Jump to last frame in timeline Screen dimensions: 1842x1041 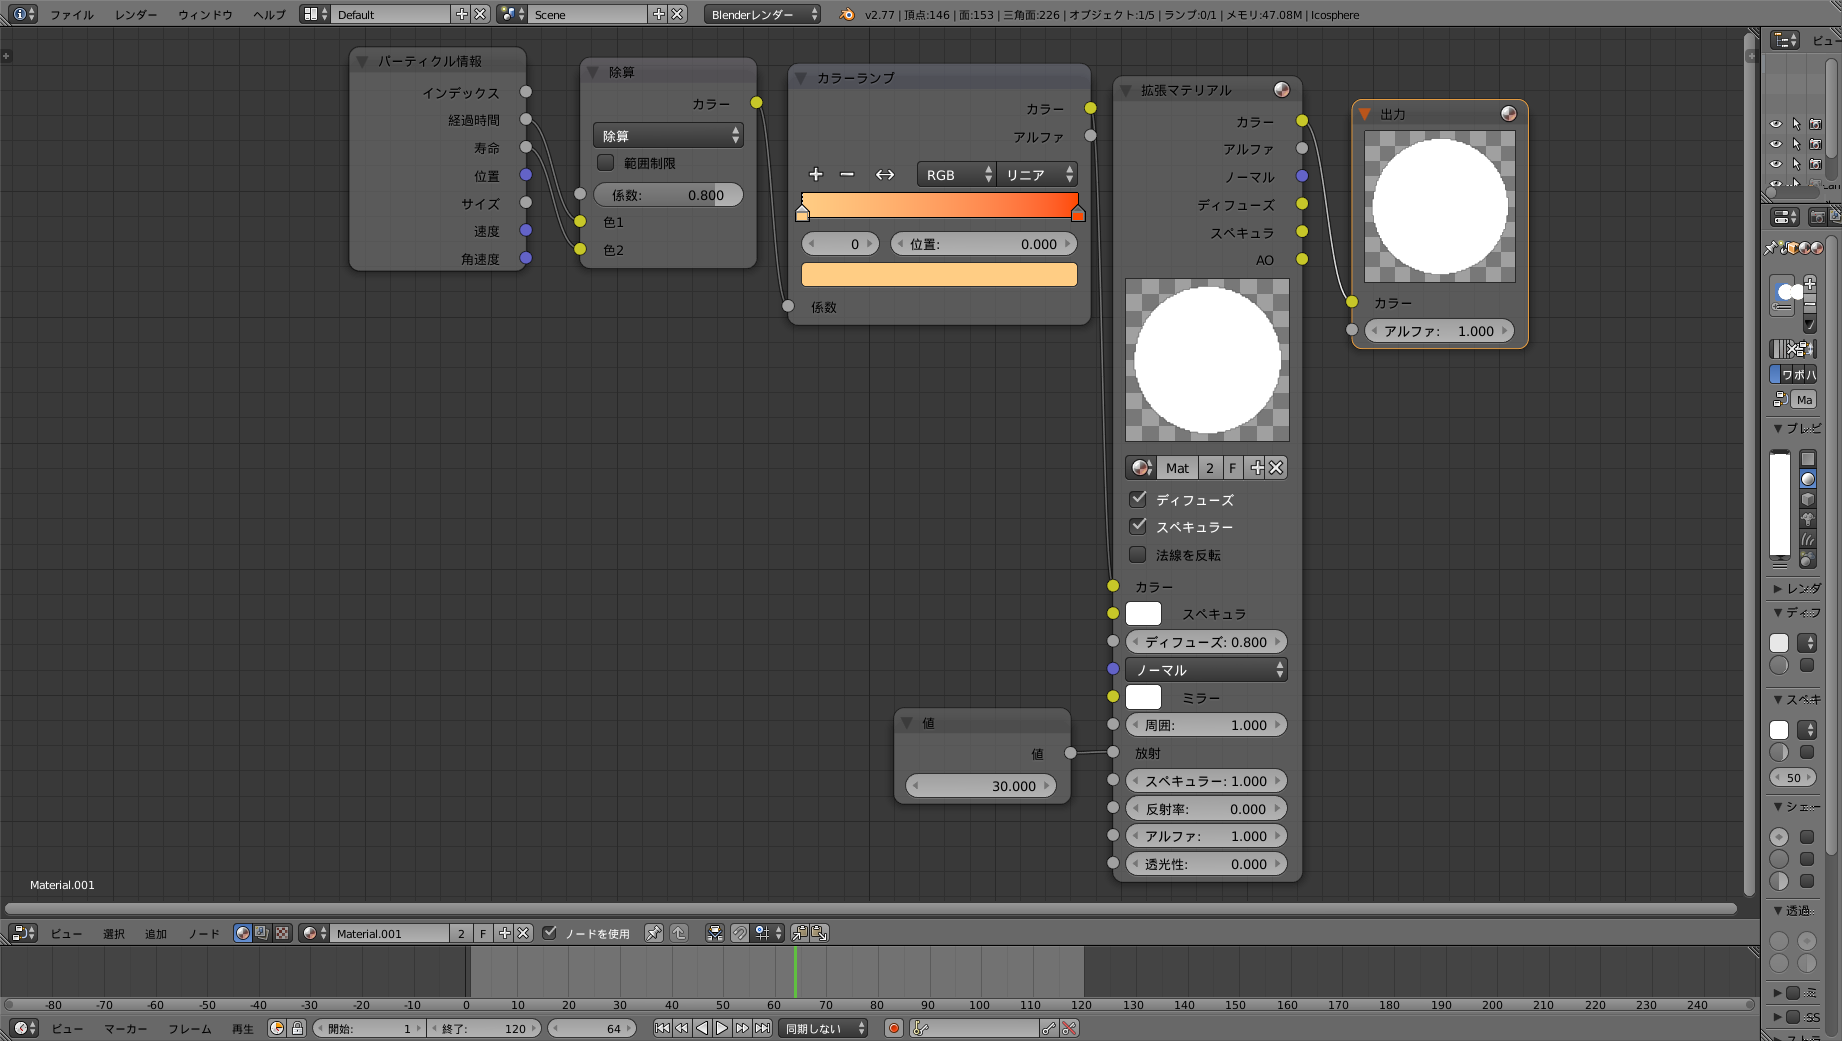coord(762,1028)
